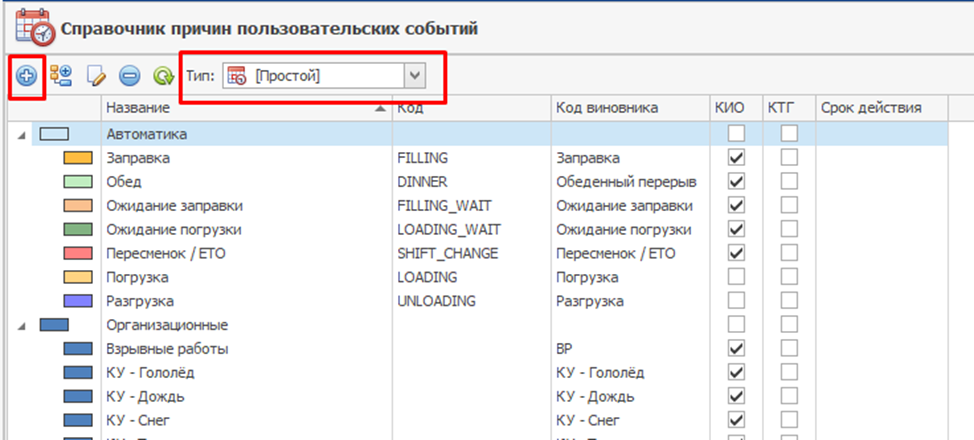974x440 pixels.
Task: Click the green Refresh icon
Action: point(162,76)
